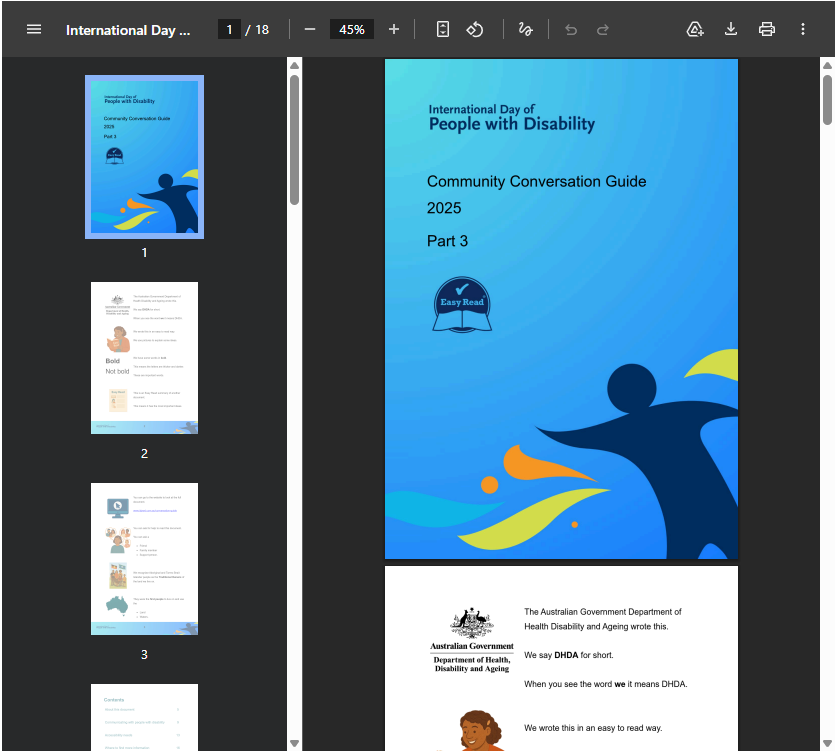Image resolution: width=835 pixels, height=751 pixels.
Task: Zoom out with the minus icon
Action: pyautogui.click(x=310, y=29)
